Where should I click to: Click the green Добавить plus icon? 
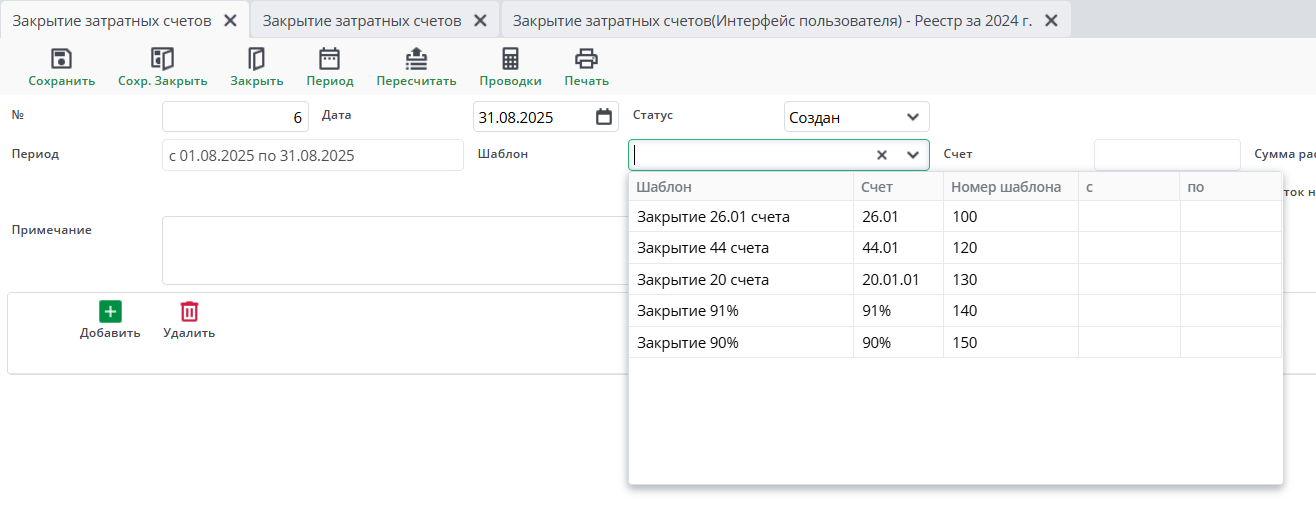pos(110,311)
